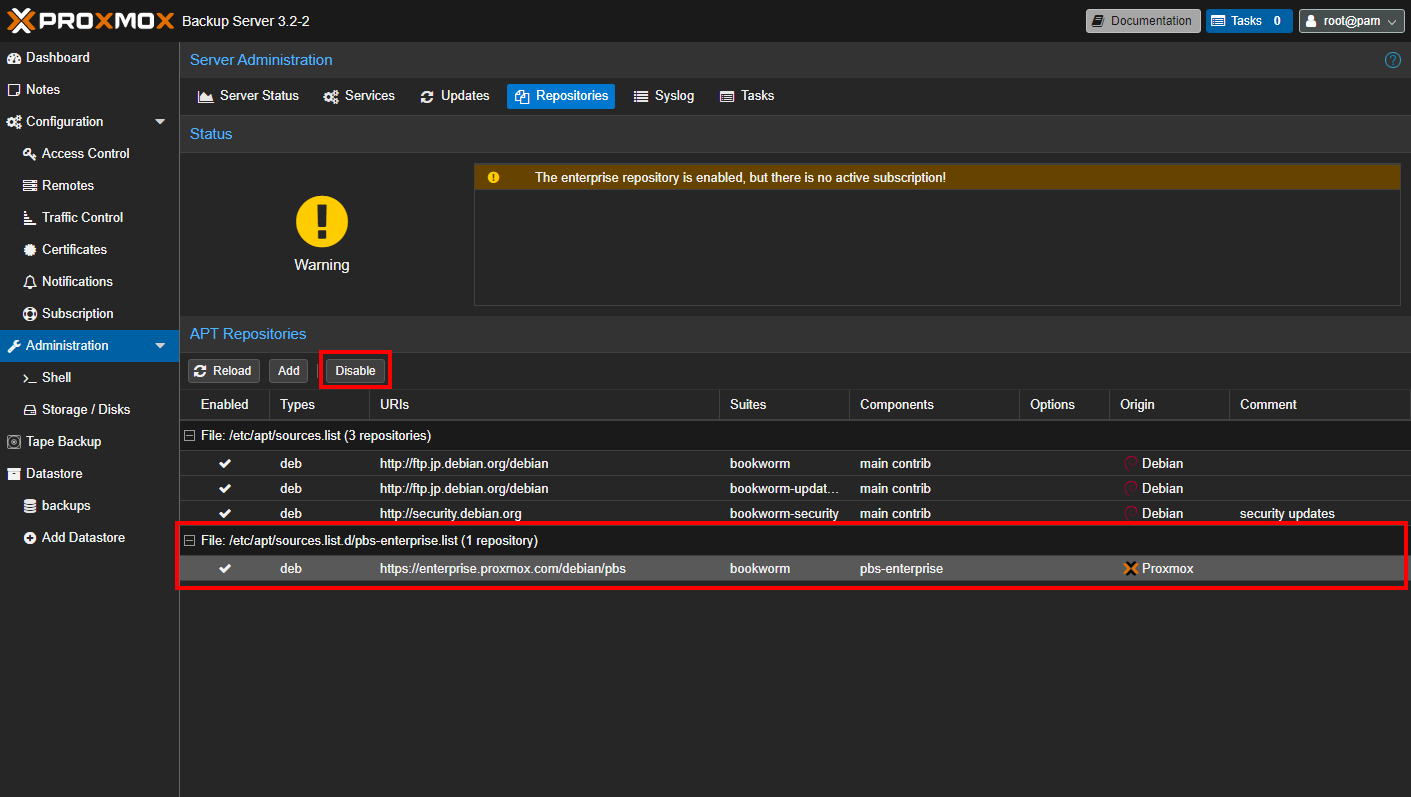Viewport: 1411px width, 797px height.
Task: Open Certificates in the sidebar
Action: 74,250
